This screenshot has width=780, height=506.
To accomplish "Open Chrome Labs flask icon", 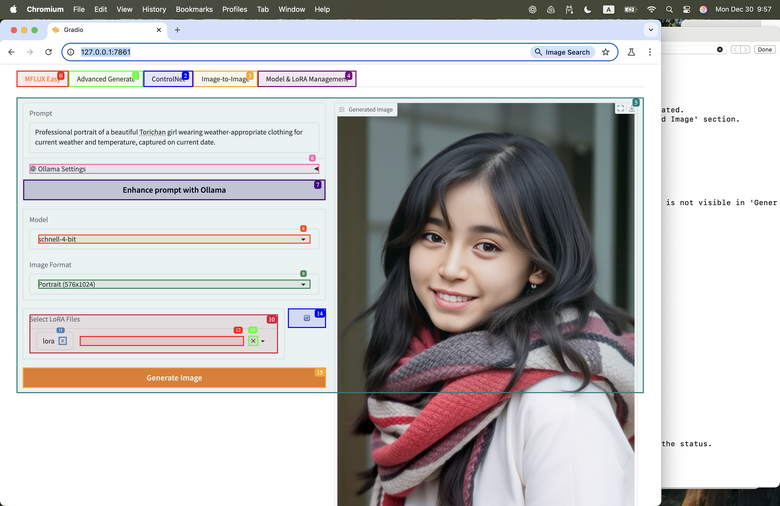I will (x=631, y=52).
